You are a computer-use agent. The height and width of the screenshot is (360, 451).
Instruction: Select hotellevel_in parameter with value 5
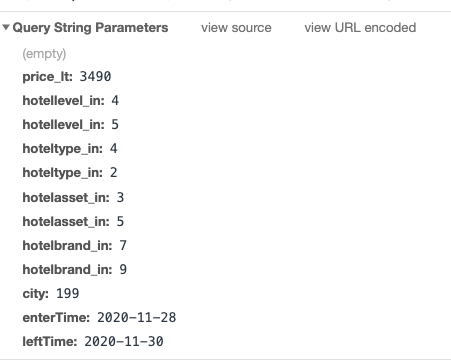click(71, 125)
